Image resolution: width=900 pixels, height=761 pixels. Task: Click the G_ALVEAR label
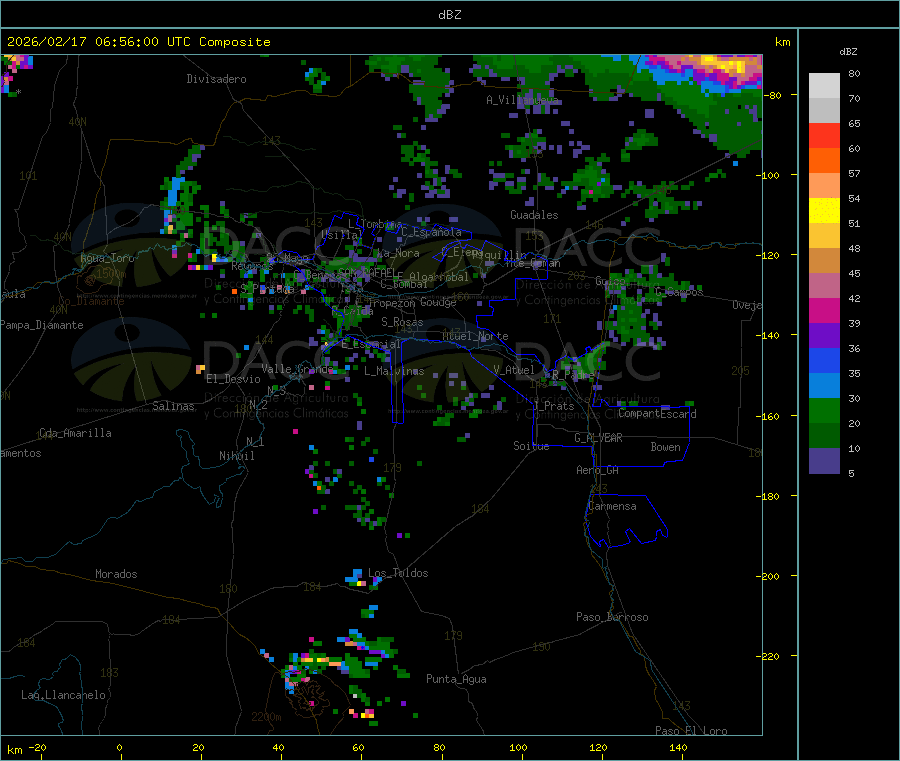(598, 438)
